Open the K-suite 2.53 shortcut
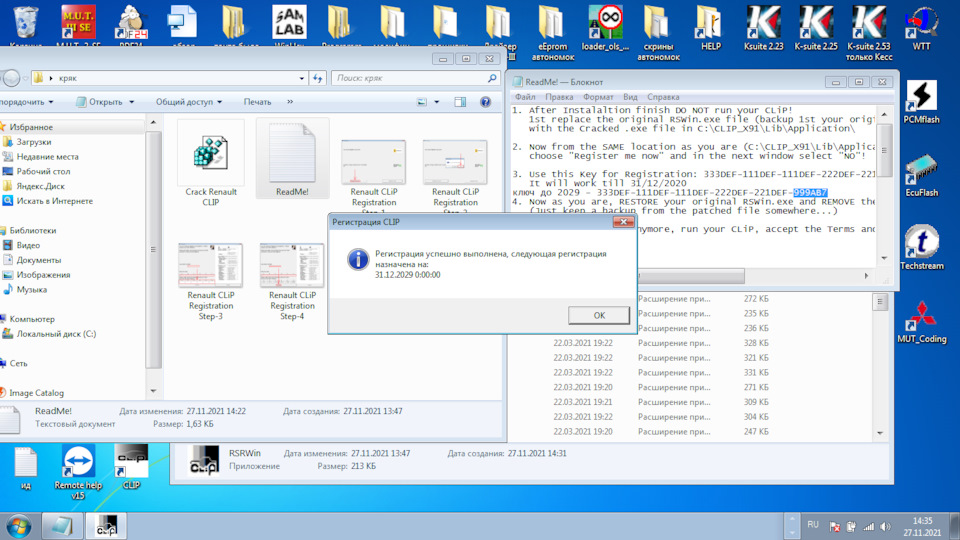 click(x=869, y=33)
